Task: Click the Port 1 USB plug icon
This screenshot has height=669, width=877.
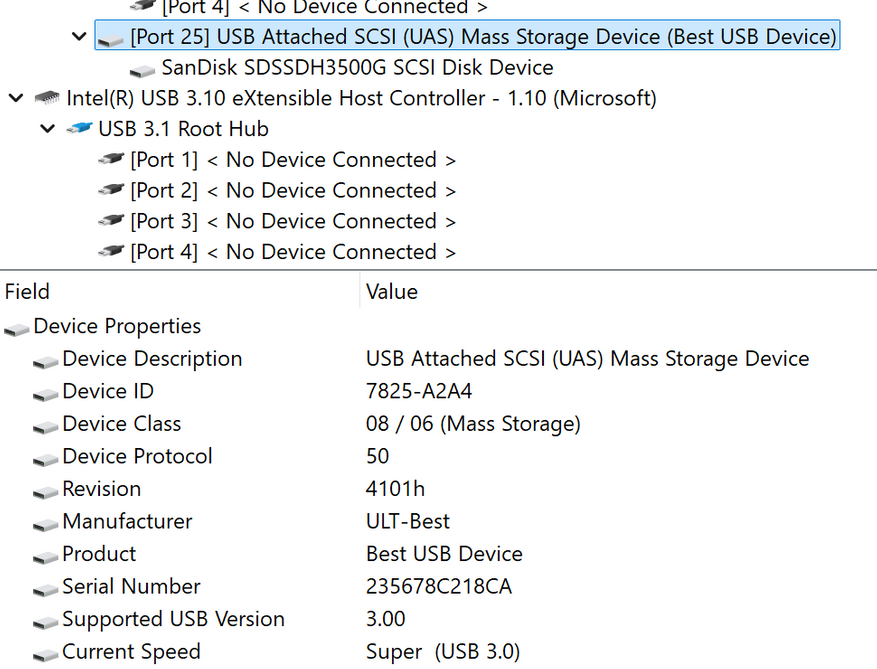Action: point(111,160)
